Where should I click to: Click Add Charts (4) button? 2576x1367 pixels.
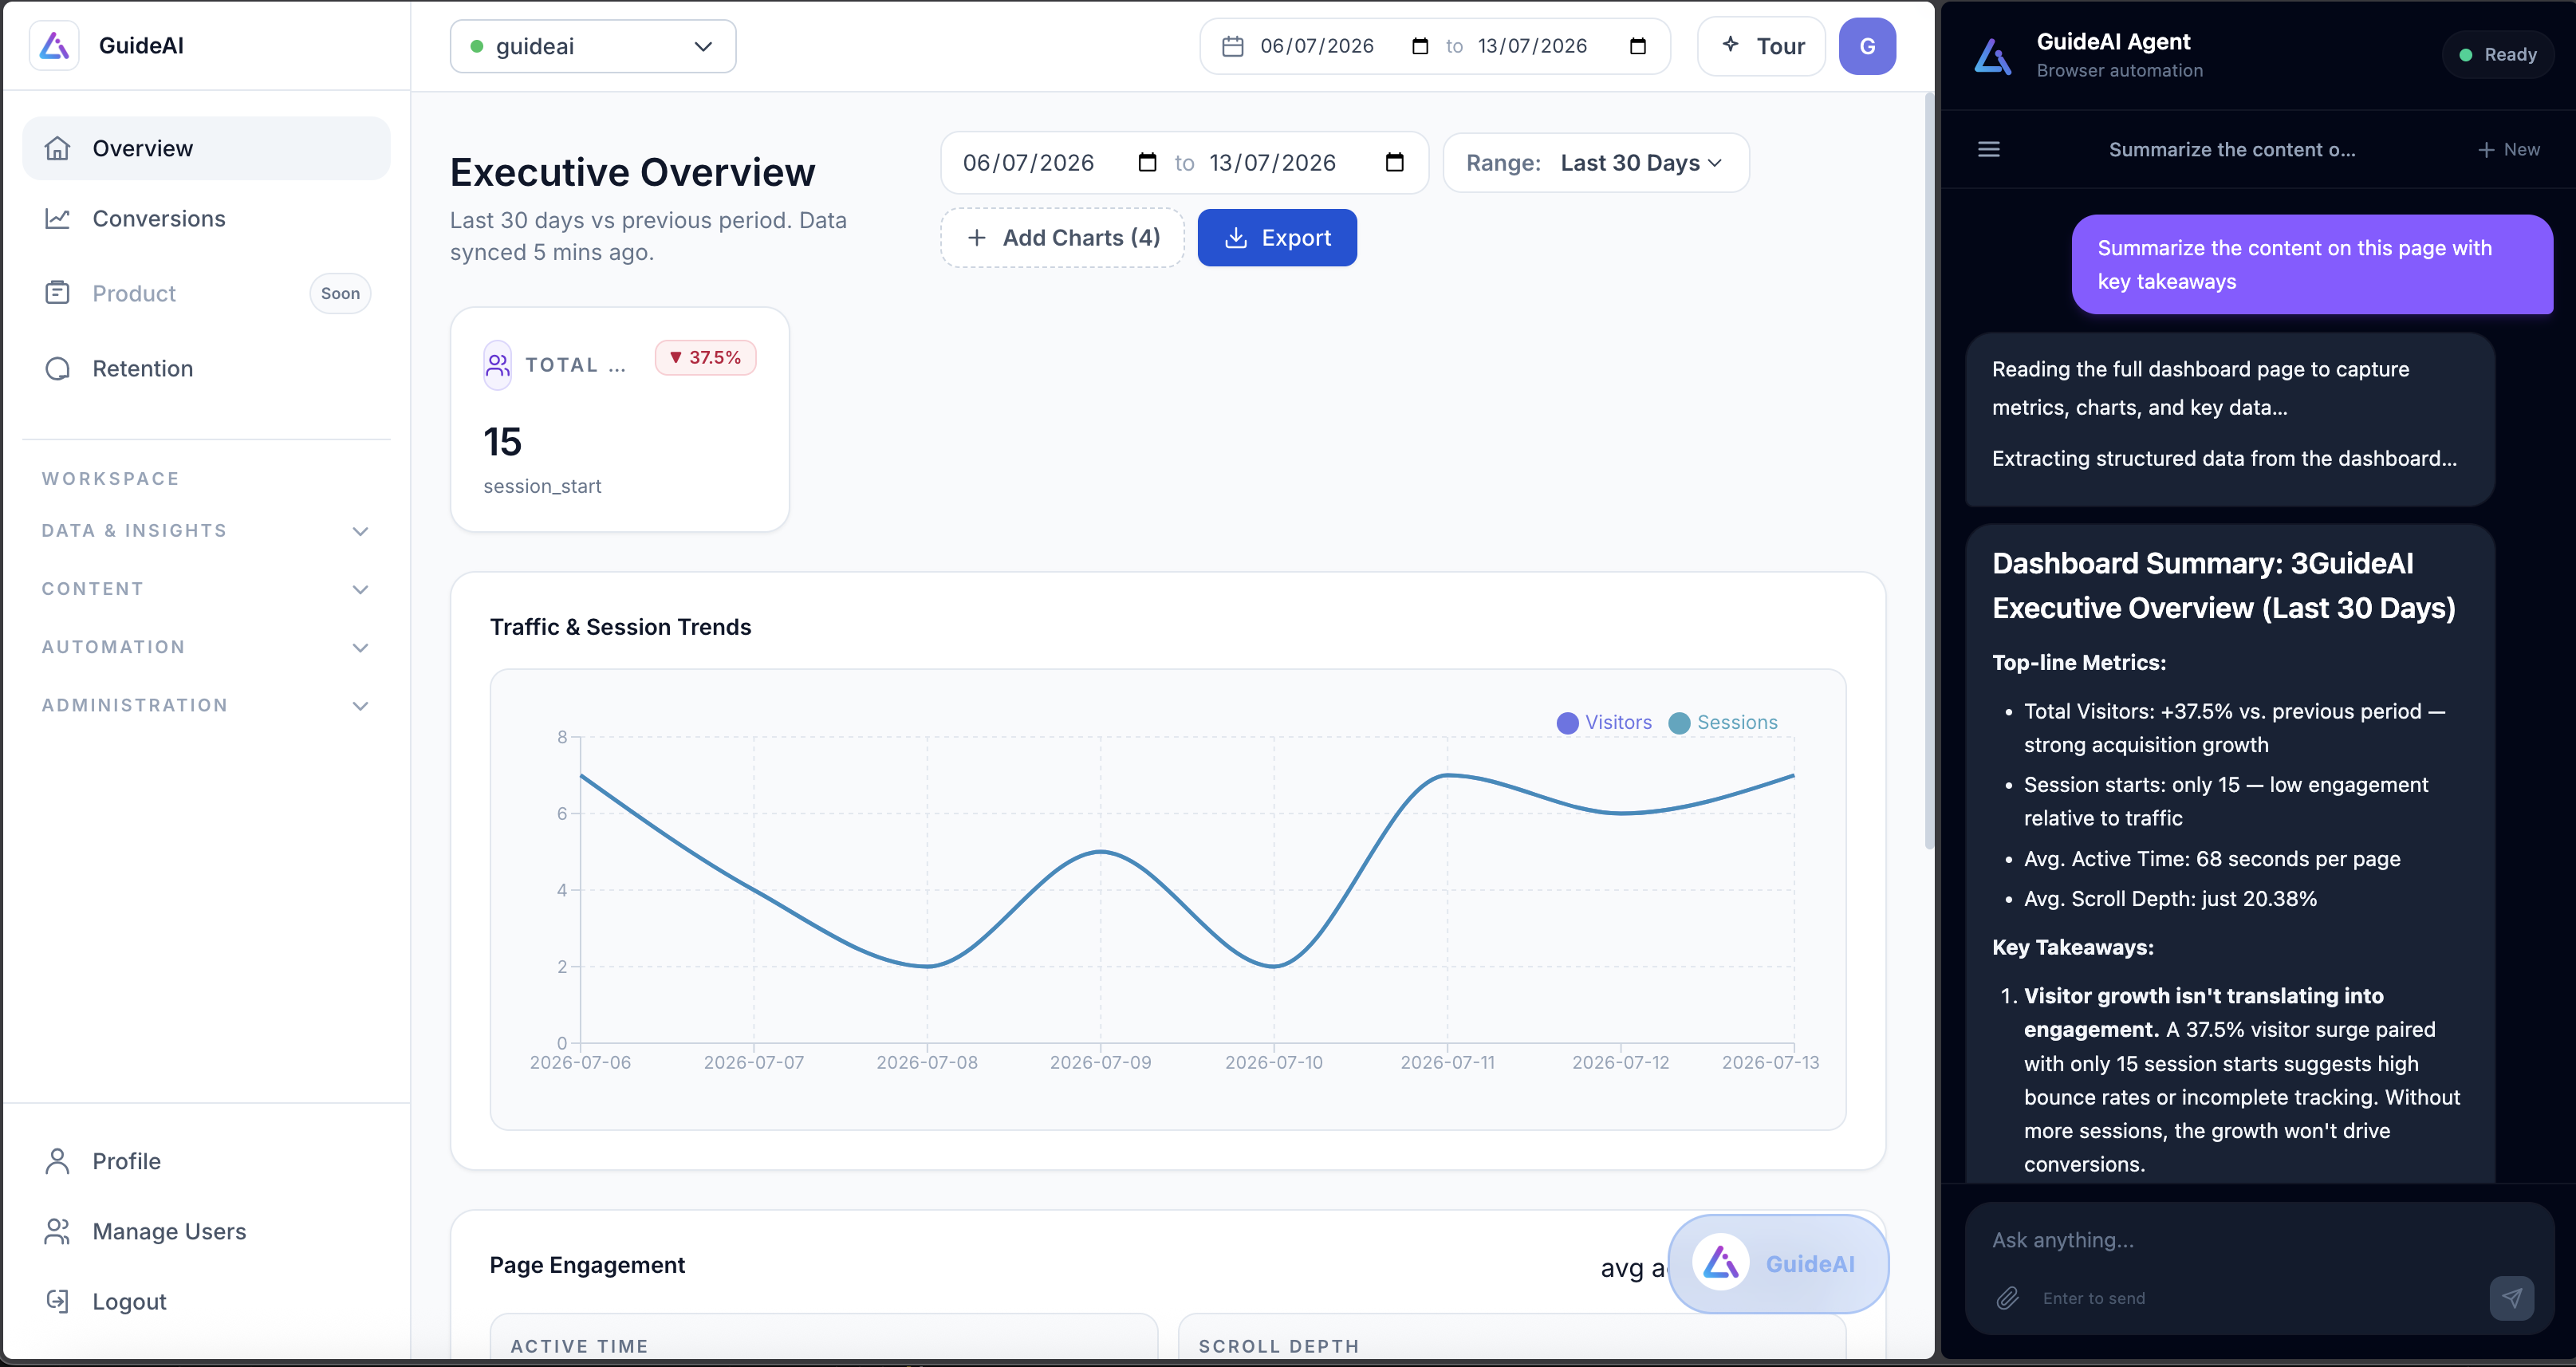pyautogui.click(x=1062, y=238)
